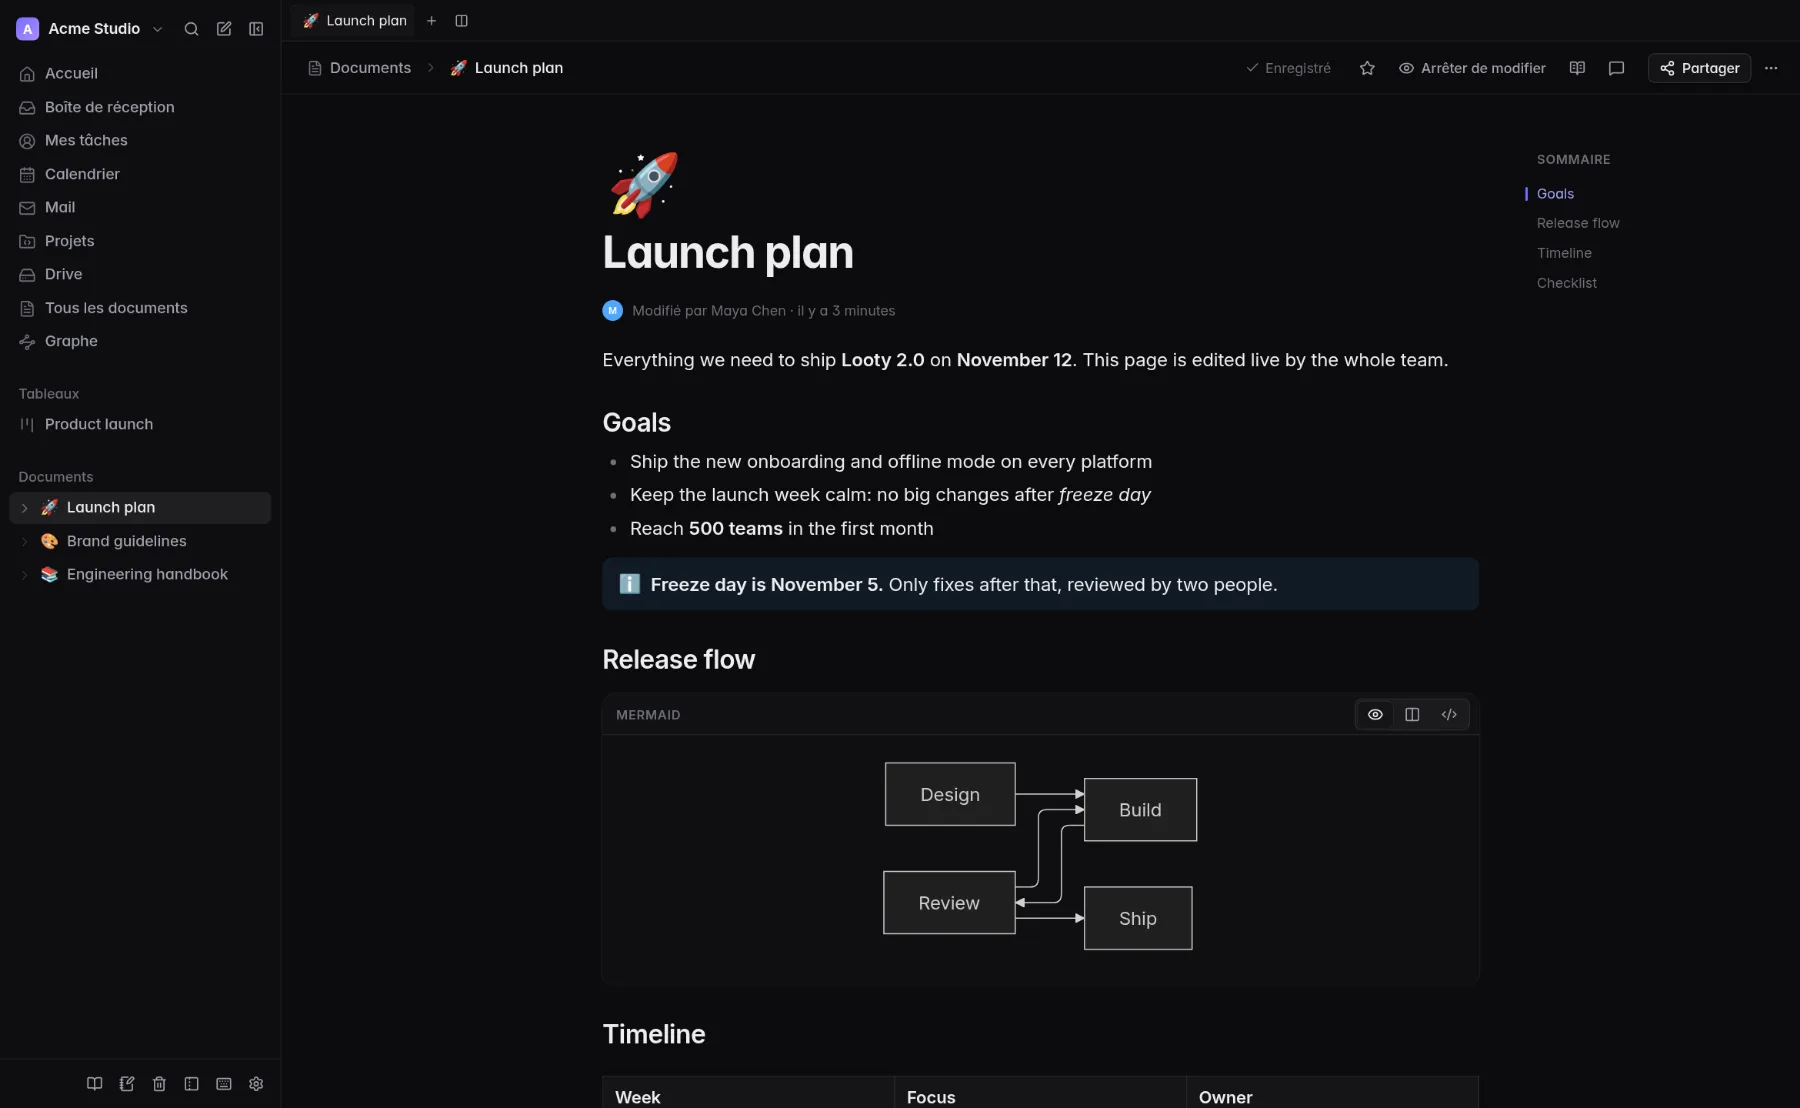Toggle Arrêter de modifier editing mode
Image resolution: width=1800 pixels, height=1108 pixels.
click(1472, 68)
